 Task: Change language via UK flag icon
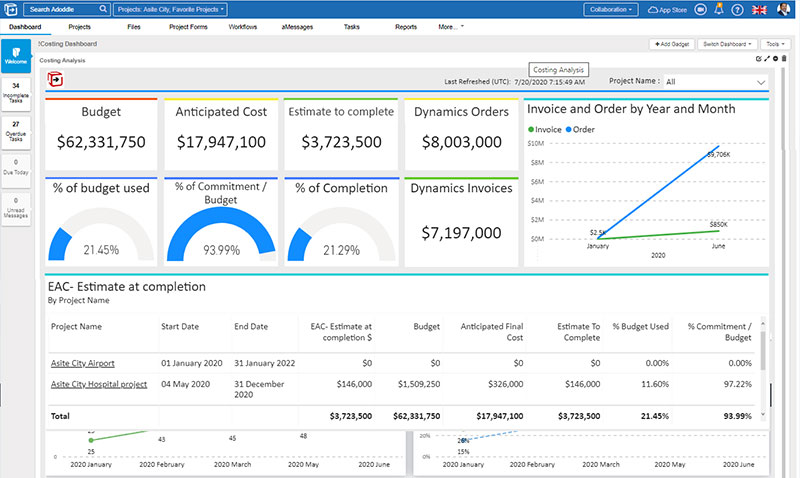tap(759, 10)
